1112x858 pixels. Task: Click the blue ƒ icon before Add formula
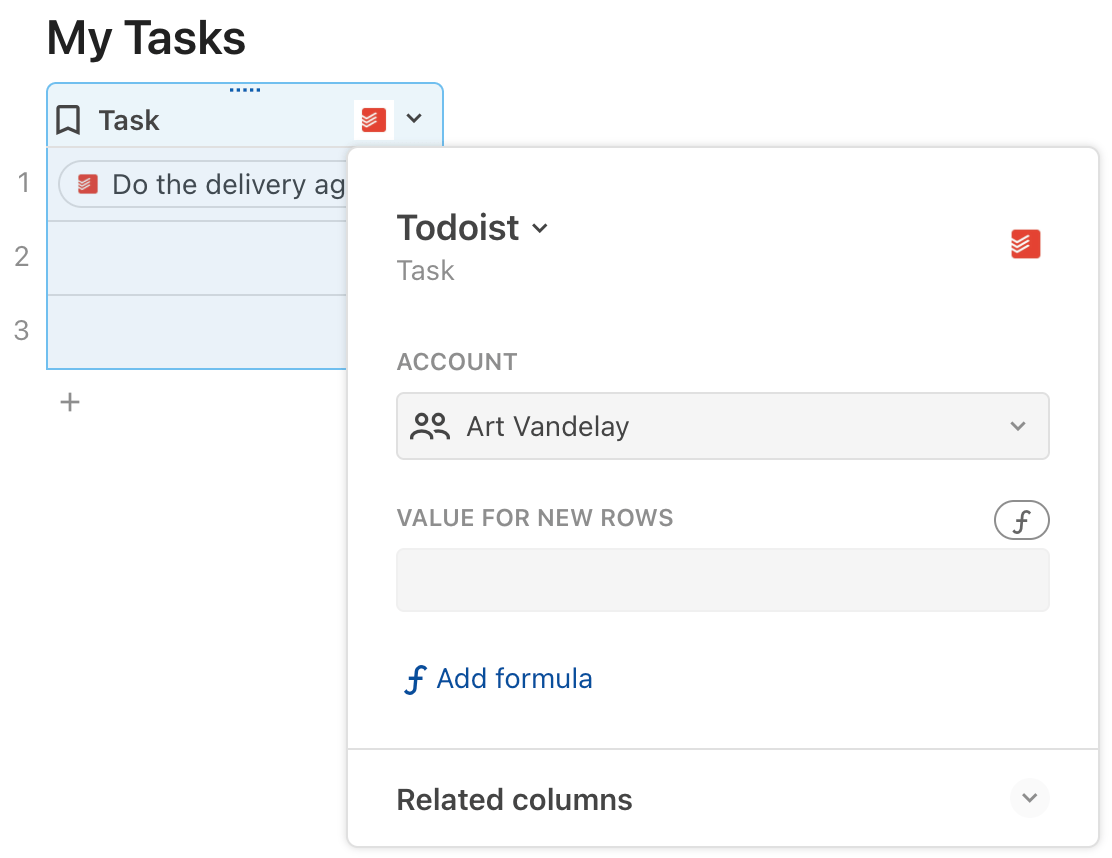click(413, 678)
